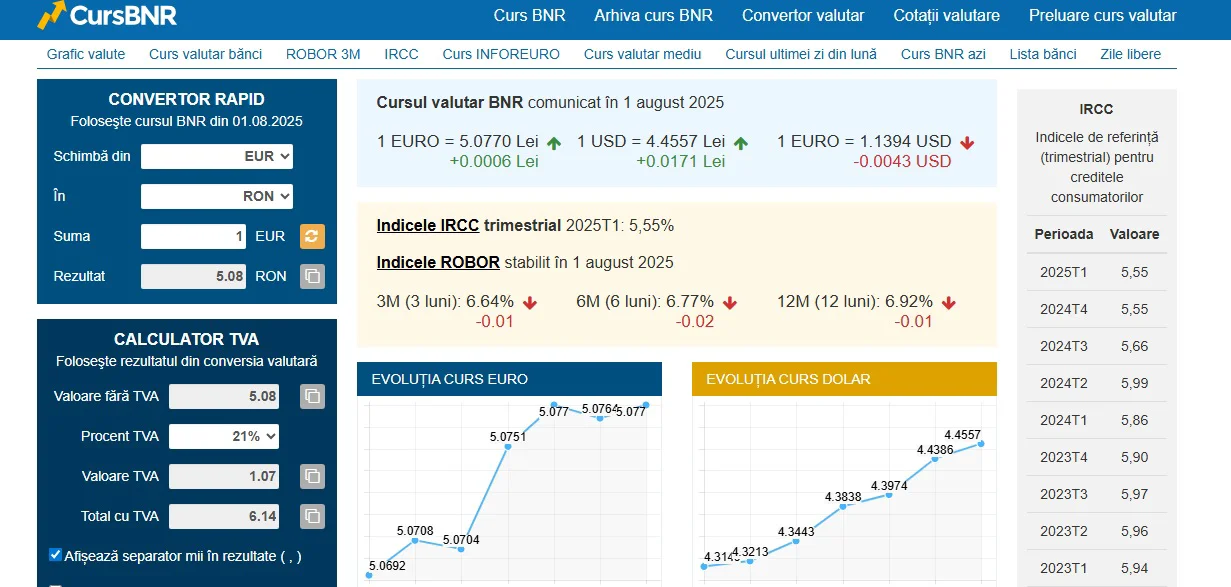
Task: Open Arhiva curs BNR menu item
Action: (653, 15)
